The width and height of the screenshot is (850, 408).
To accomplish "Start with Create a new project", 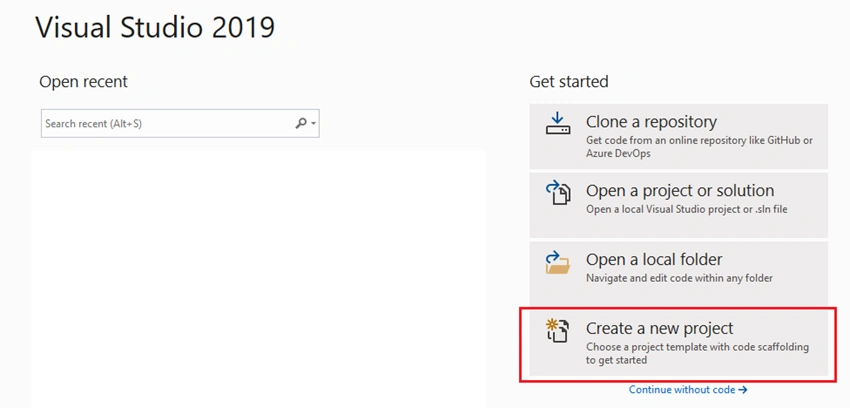I will pos(679,343).
